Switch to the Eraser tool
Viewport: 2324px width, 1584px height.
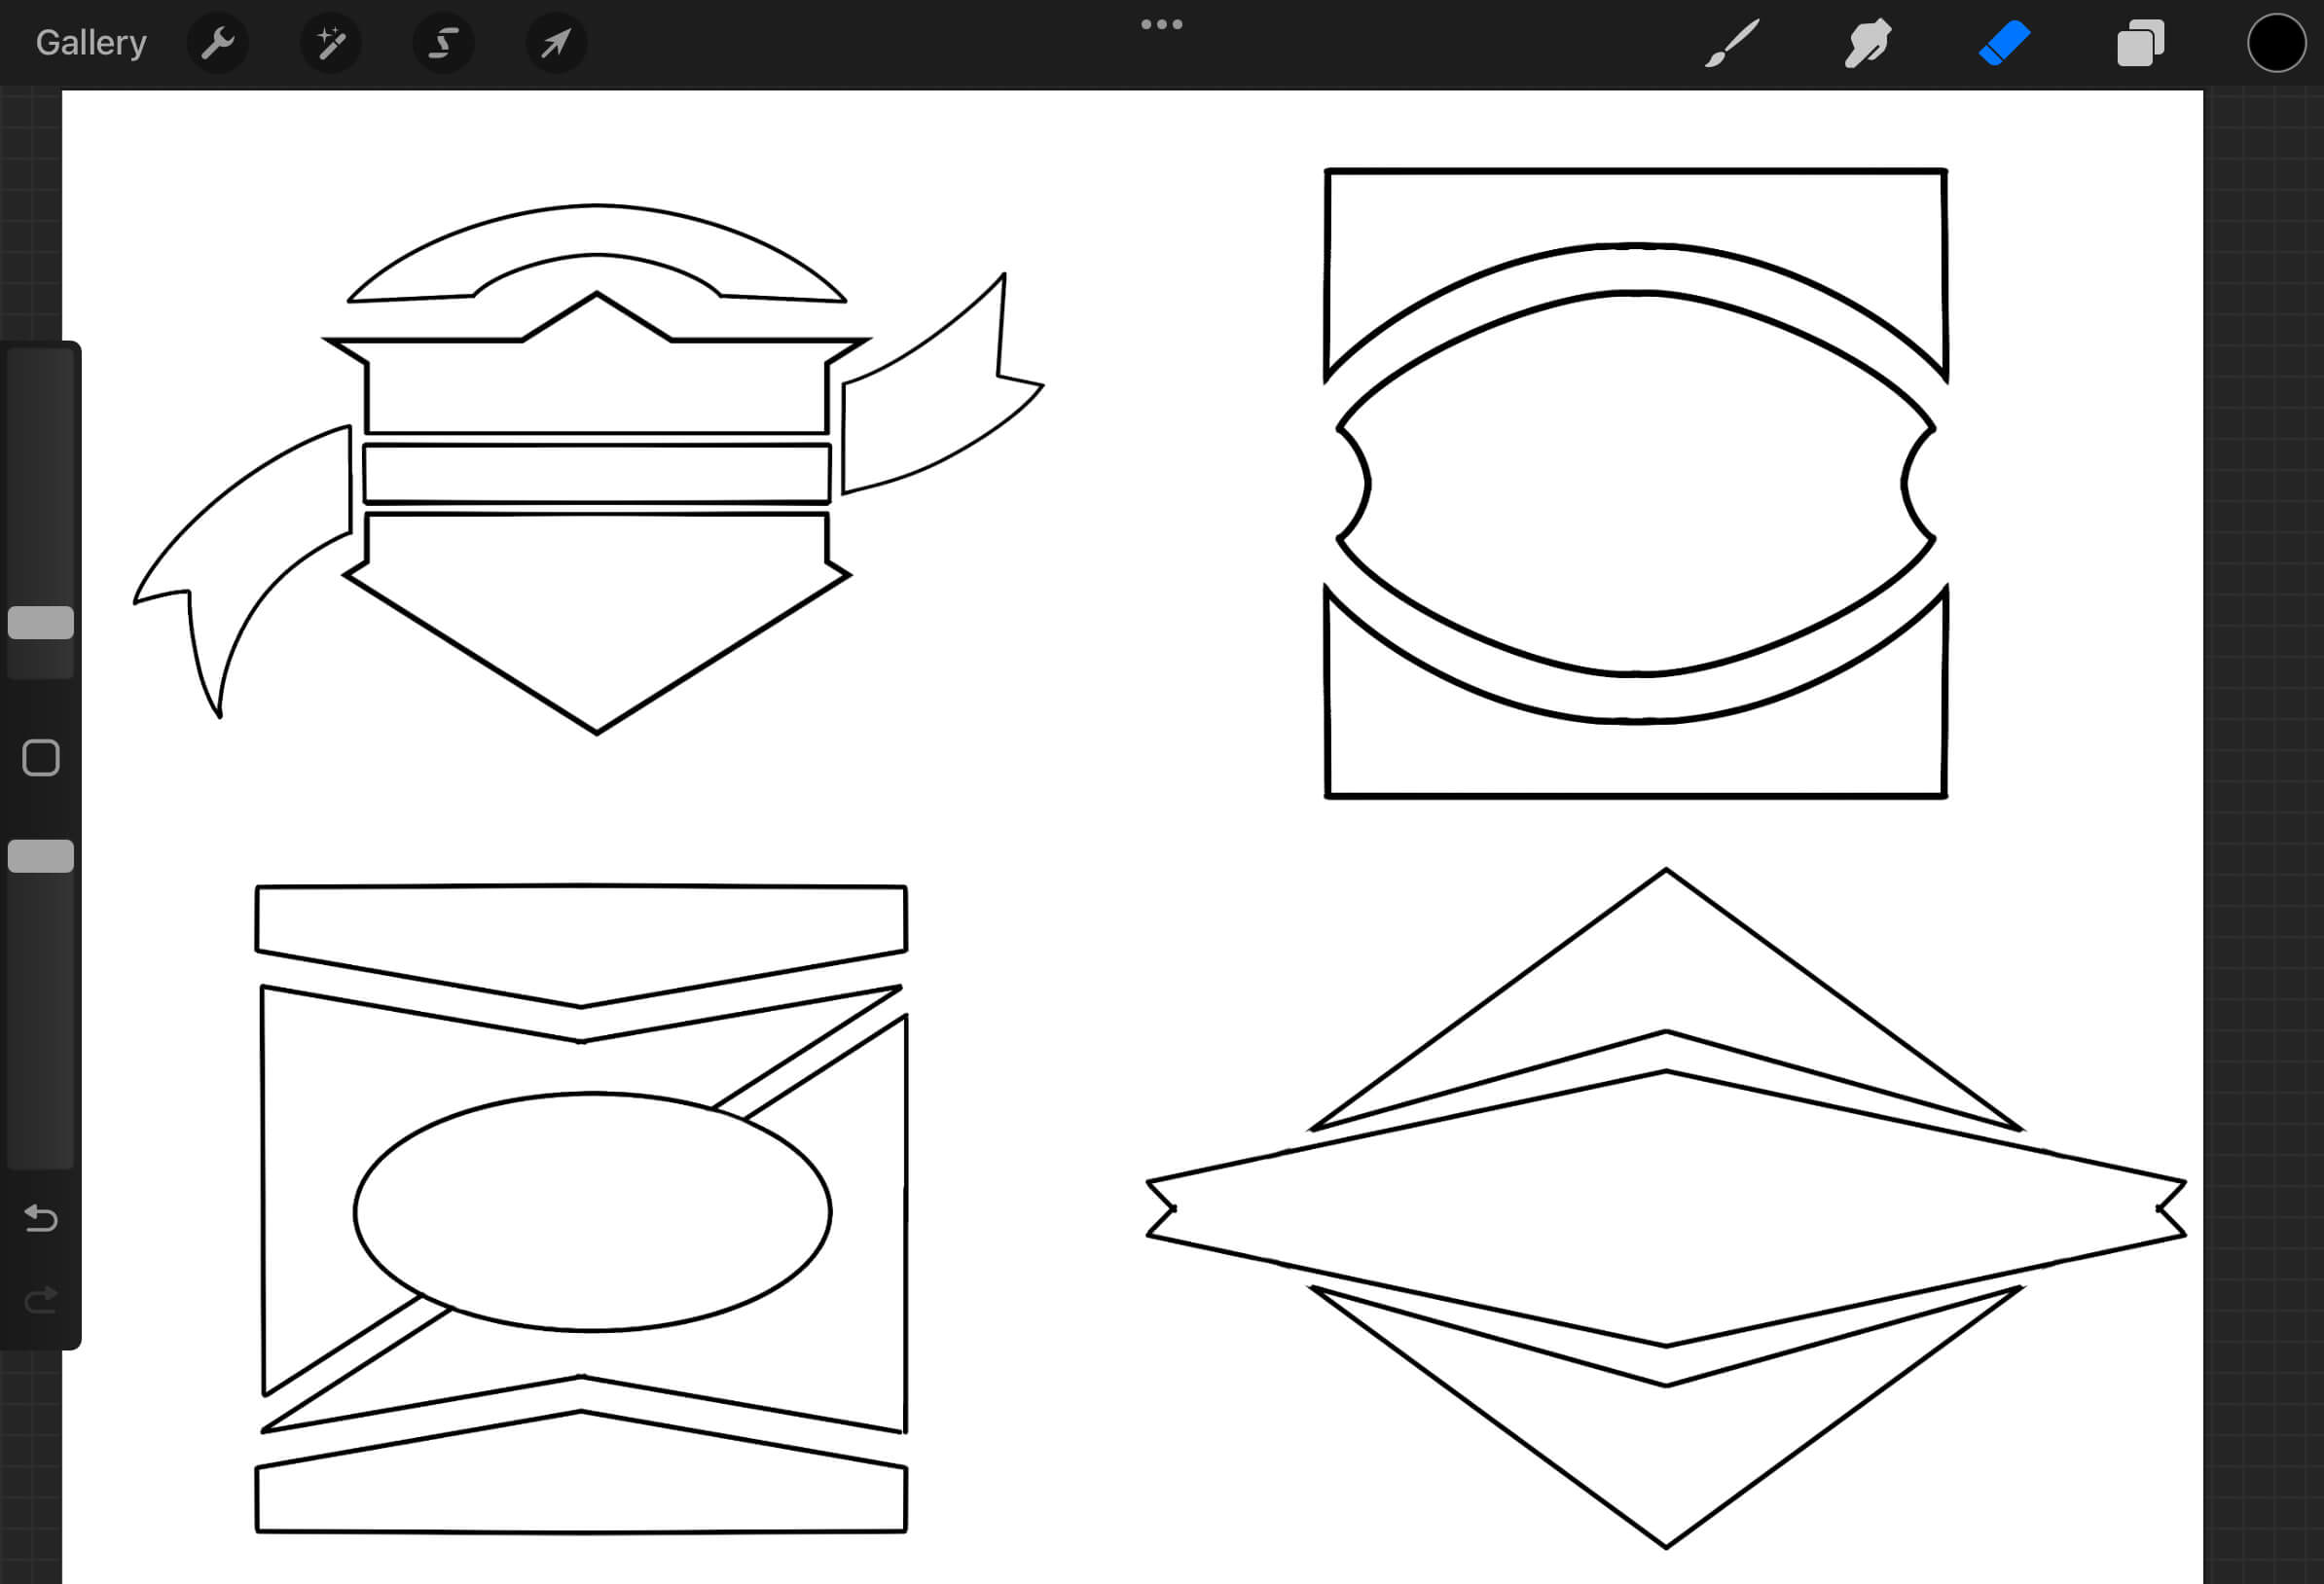pos(2004,42)
